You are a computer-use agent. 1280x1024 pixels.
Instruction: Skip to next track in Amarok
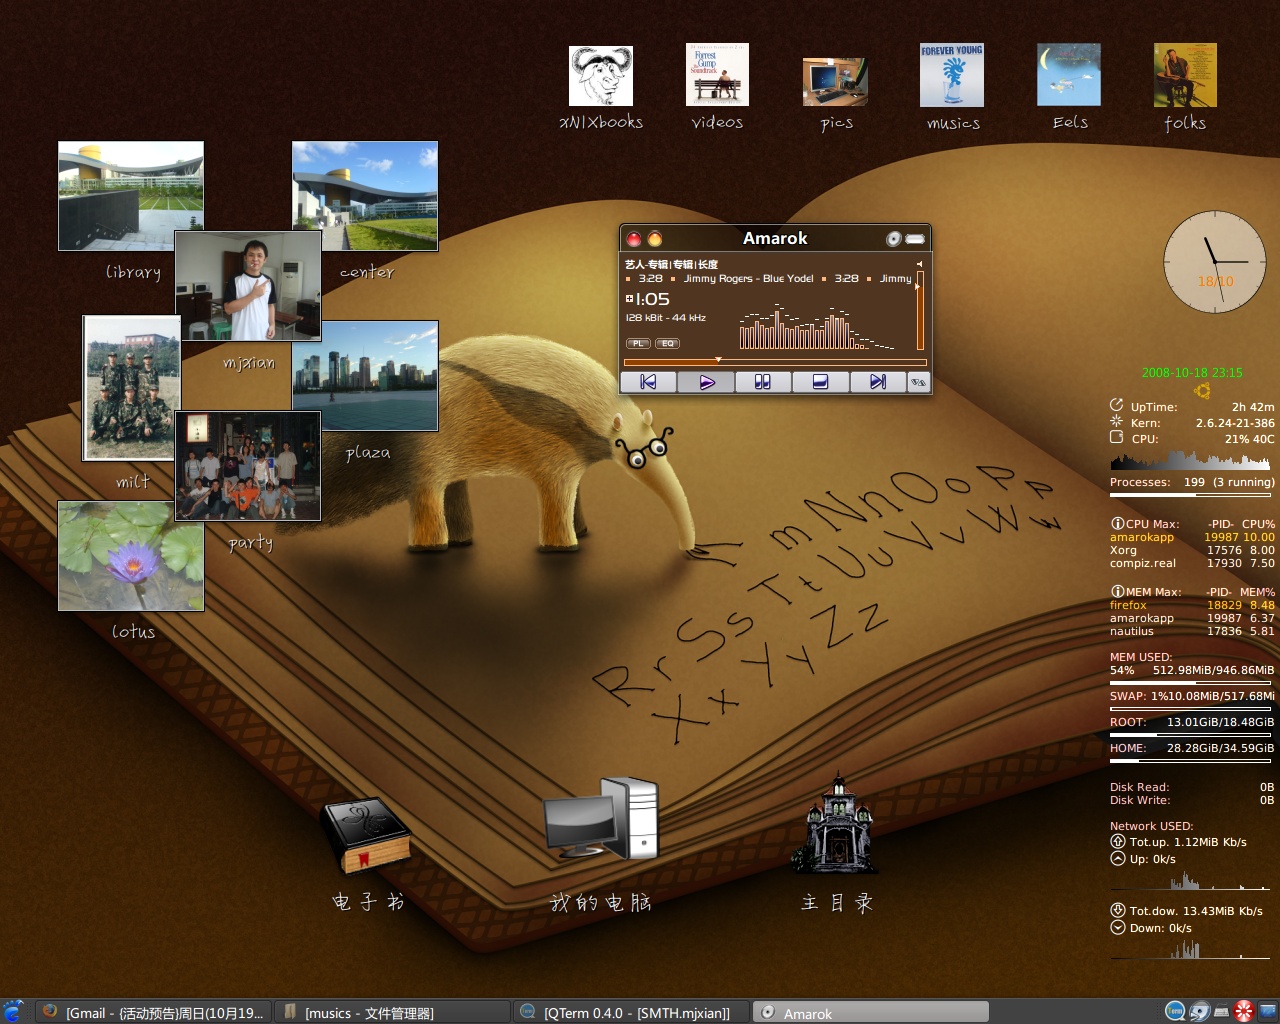click(x=877, y=382)
